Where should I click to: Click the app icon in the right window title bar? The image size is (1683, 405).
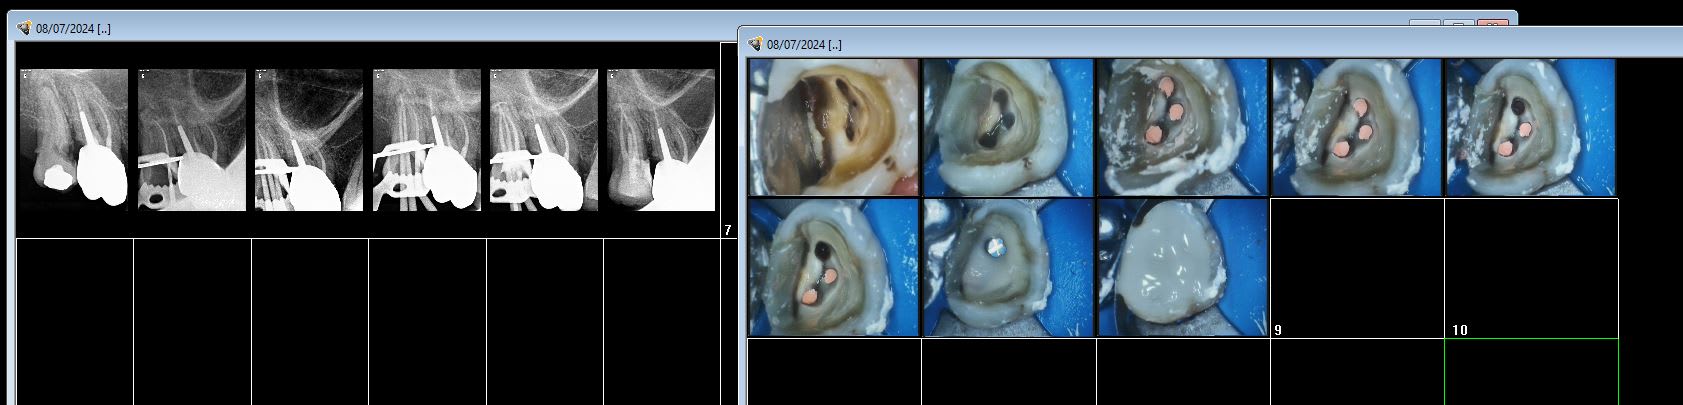click(x=756, y=44)
